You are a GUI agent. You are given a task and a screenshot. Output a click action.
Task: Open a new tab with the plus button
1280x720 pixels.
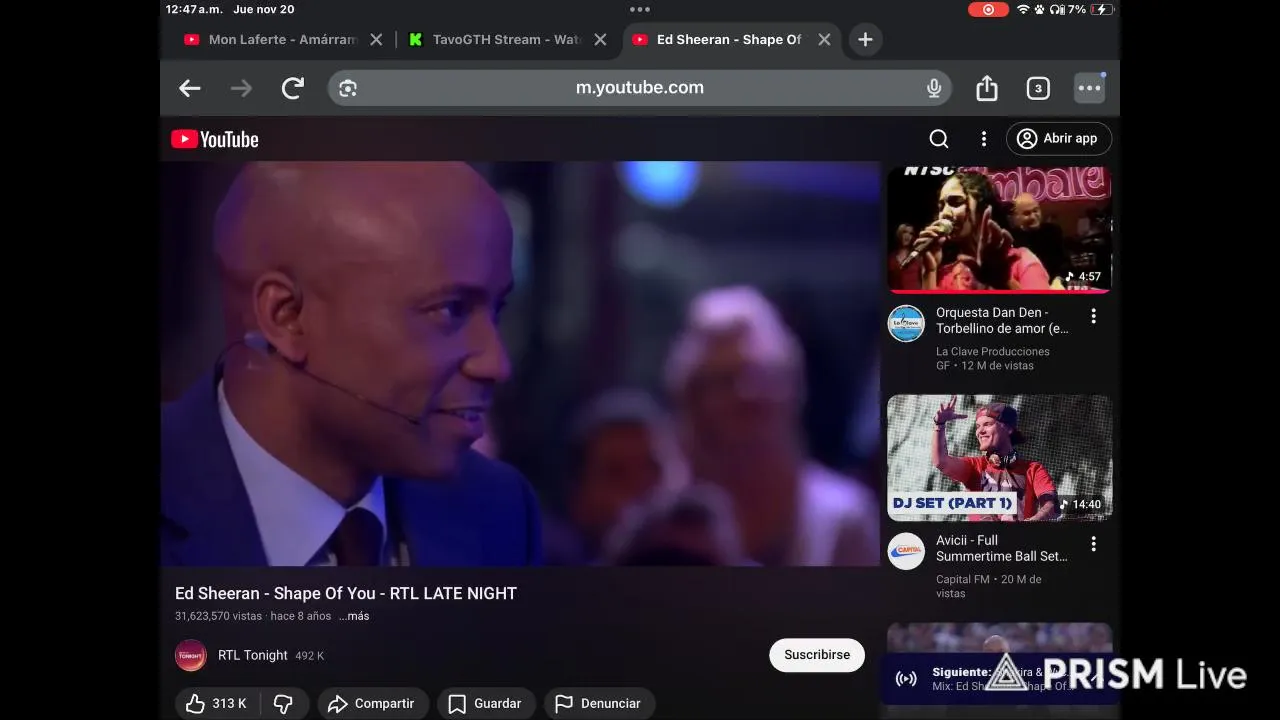[x=865, y=39]
